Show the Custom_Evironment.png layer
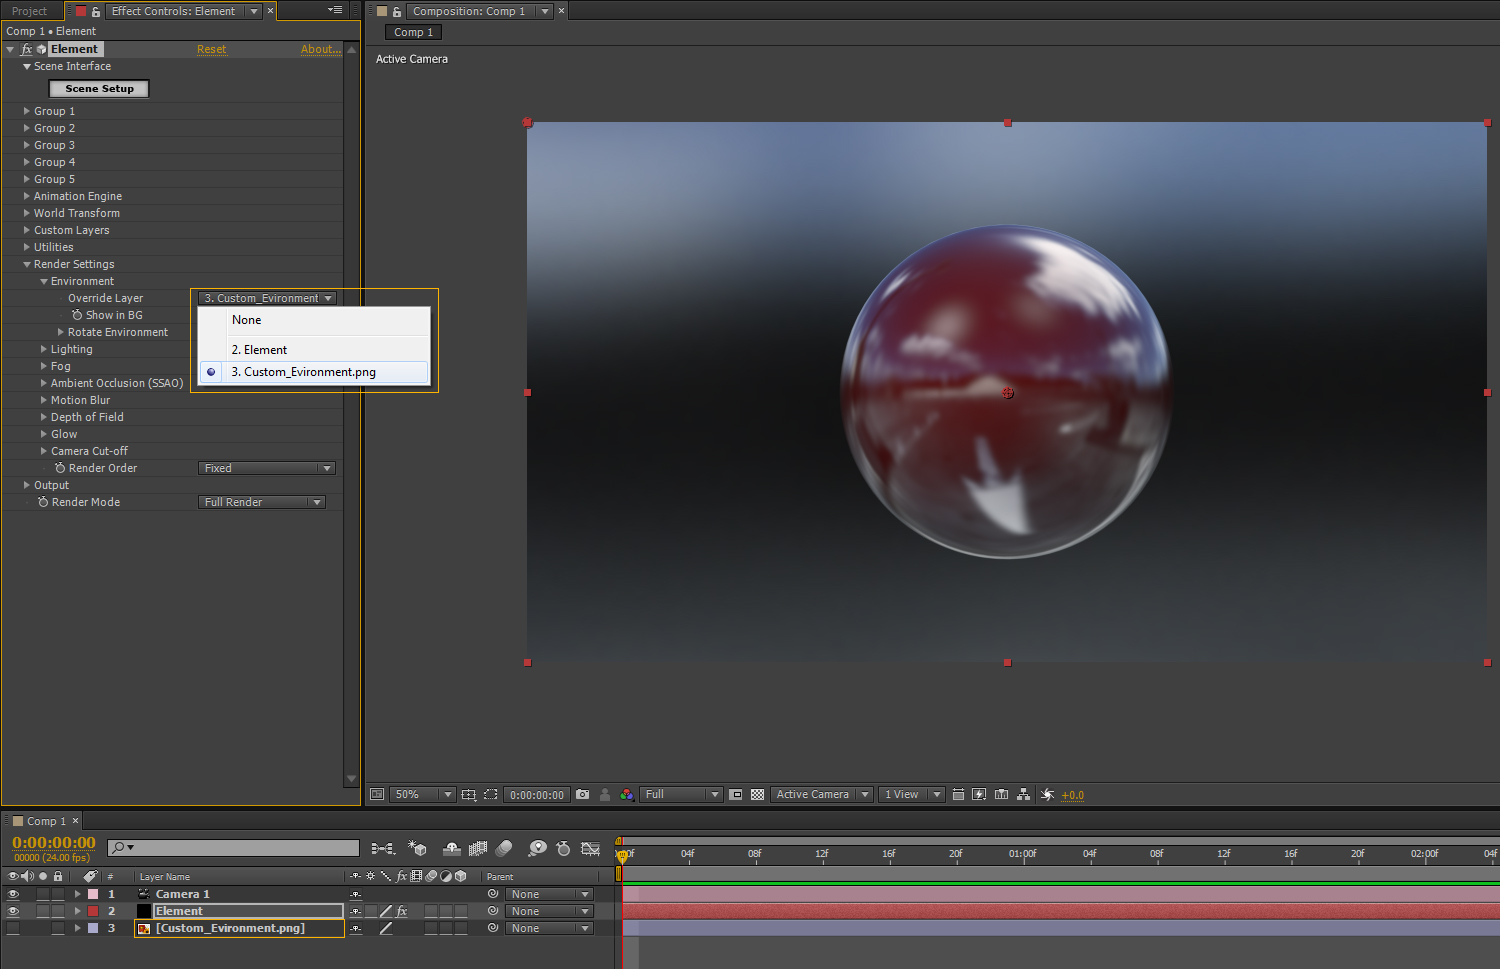 [x=13, y=928]
